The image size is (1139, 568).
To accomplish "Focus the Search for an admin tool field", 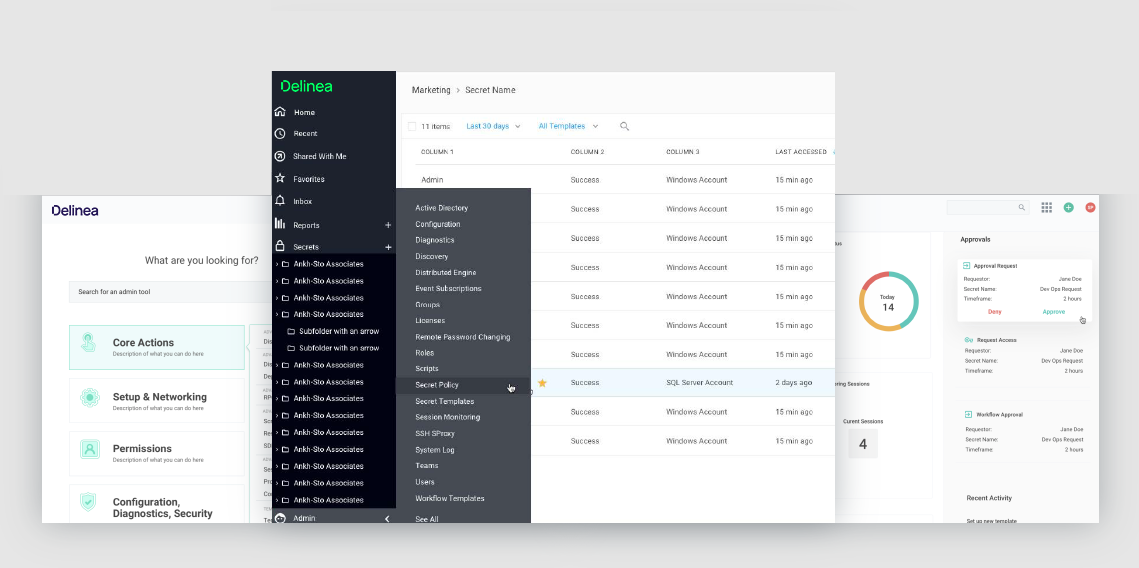I will [x=170, y=292].
